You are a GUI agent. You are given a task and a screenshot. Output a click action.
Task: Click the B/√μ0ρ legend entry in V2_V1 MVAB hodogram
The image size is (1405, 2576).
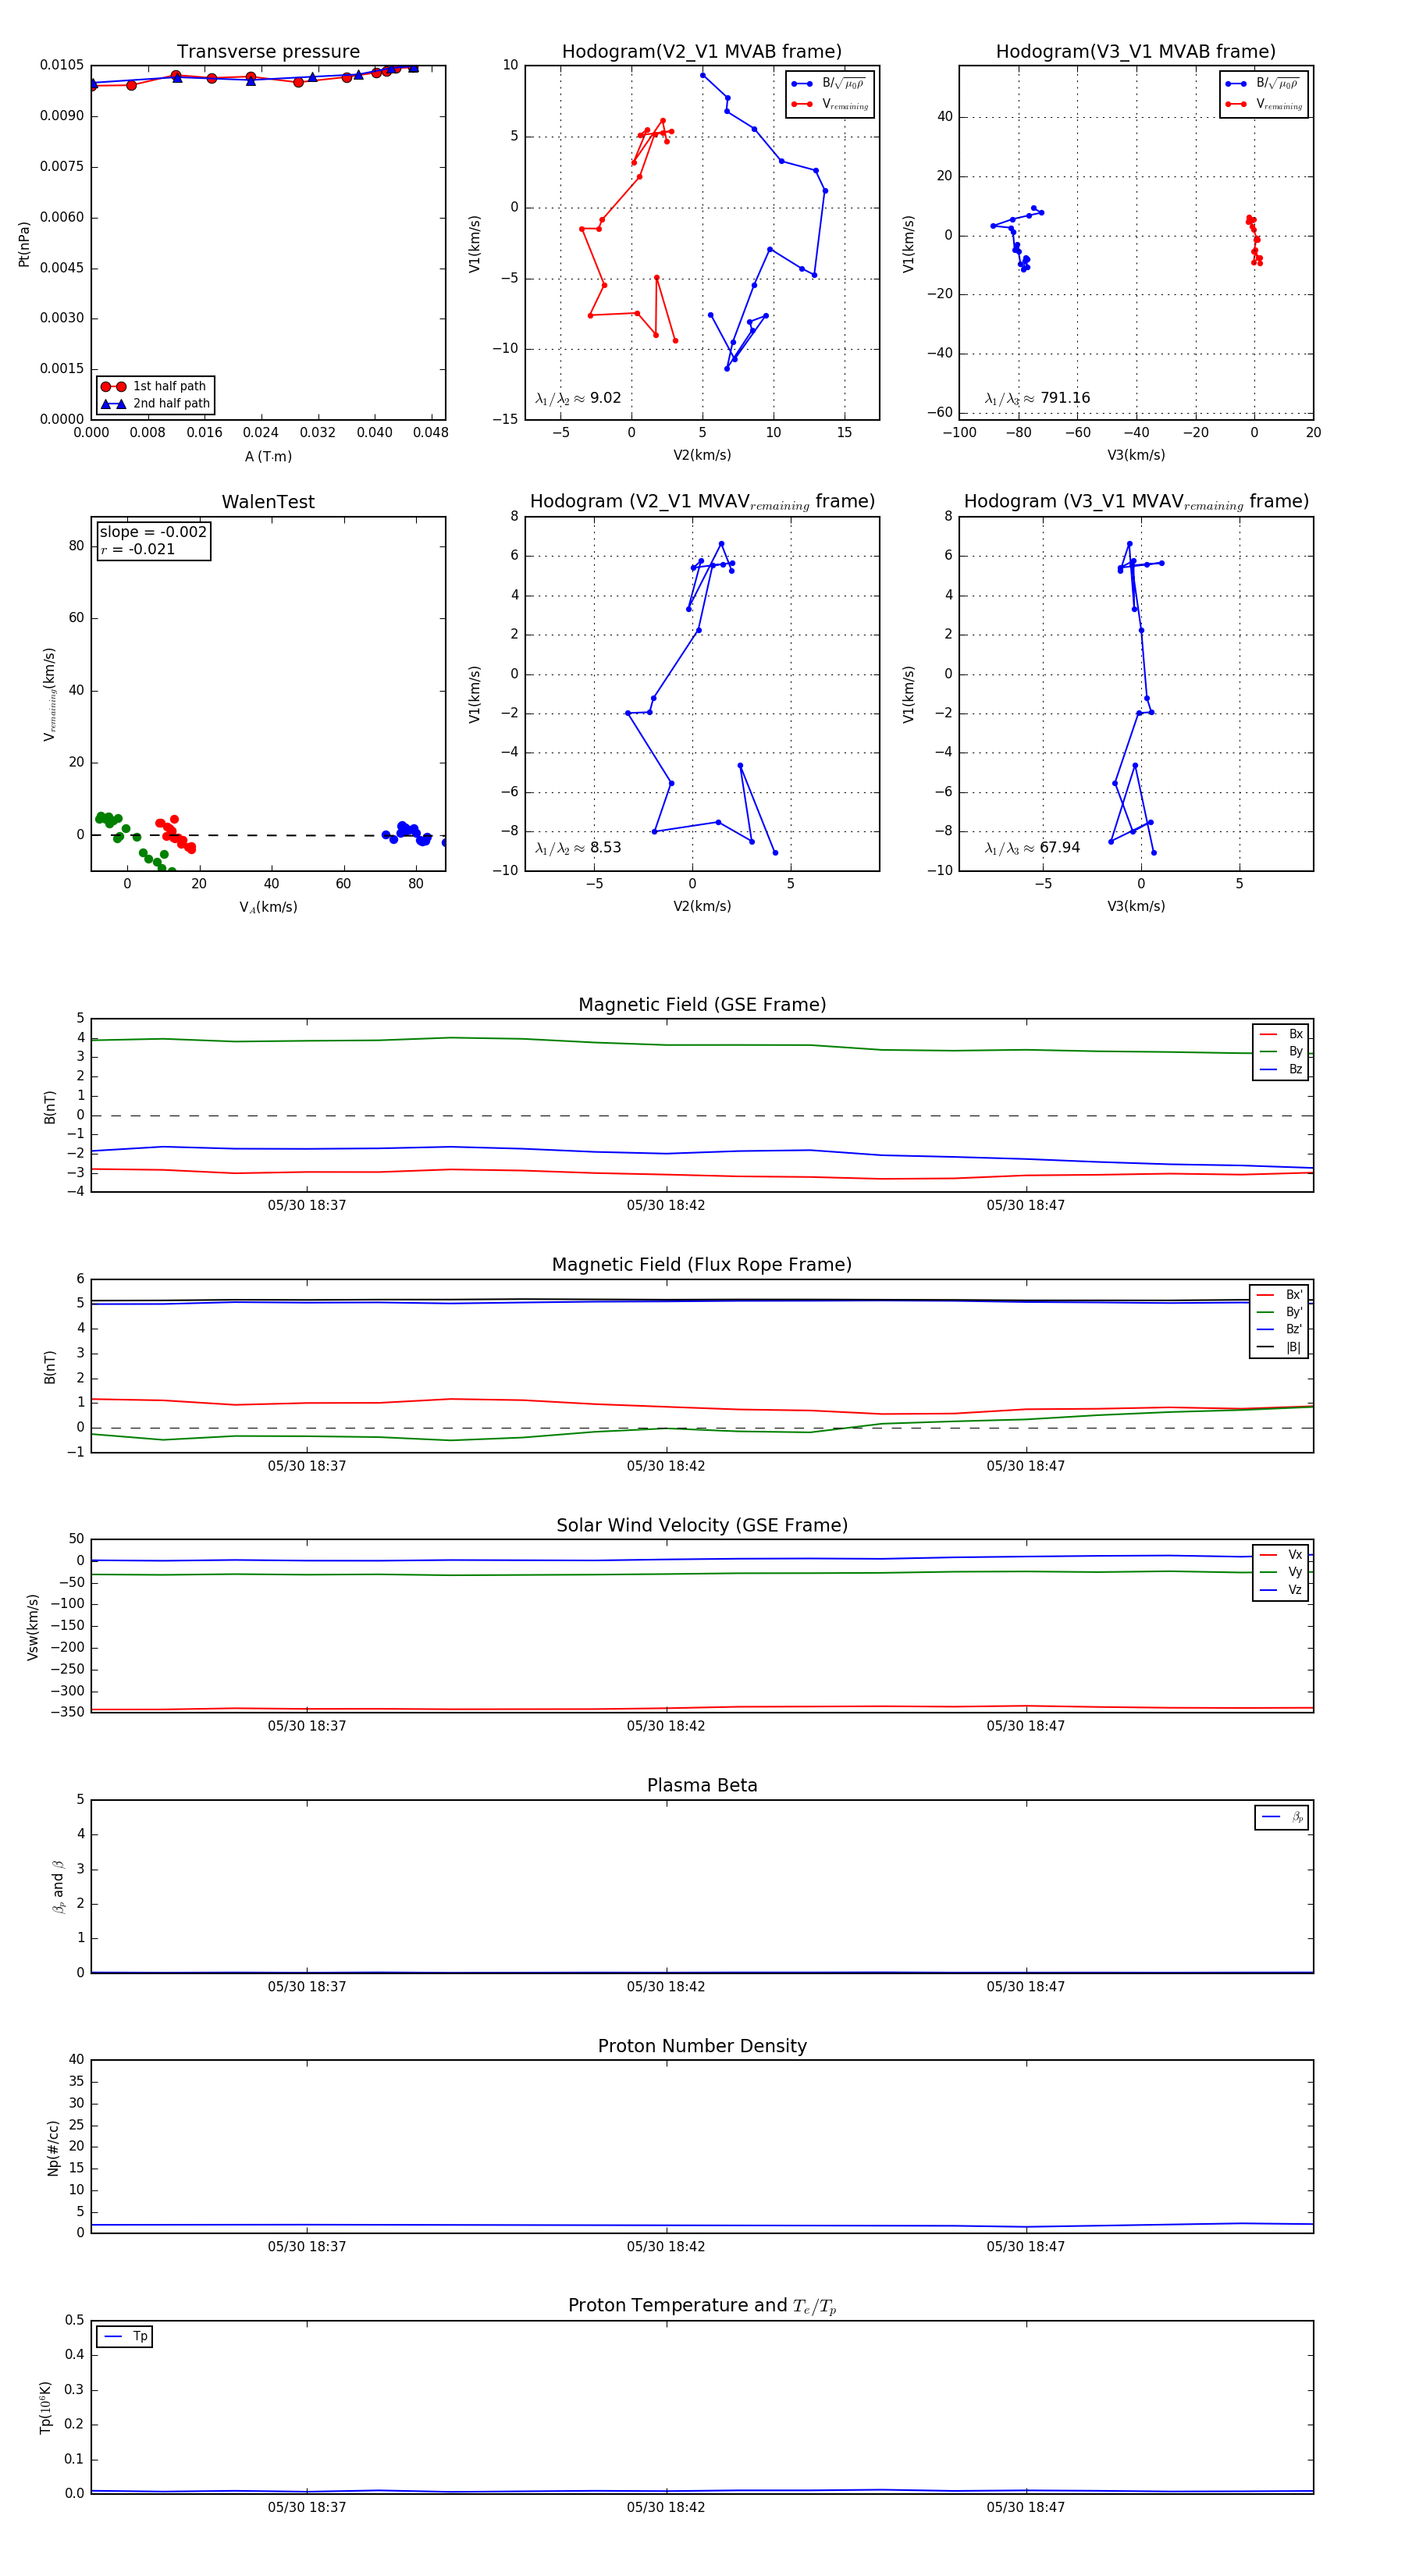click(x=829, y=84)
